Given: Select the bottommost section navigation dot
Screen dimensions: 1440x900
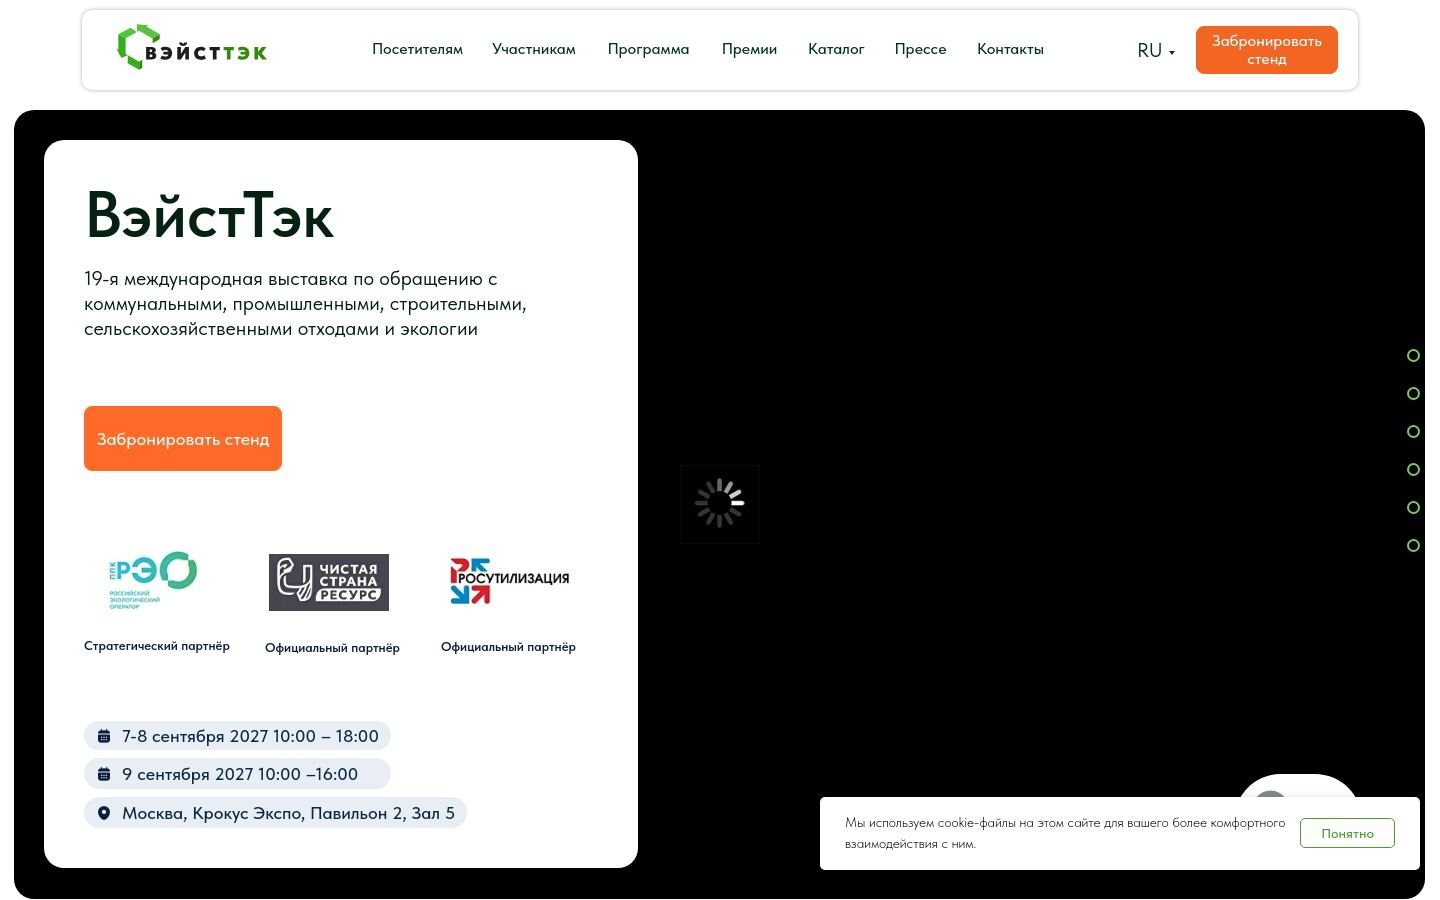Looking at the screenshot, I should 1413,546.
